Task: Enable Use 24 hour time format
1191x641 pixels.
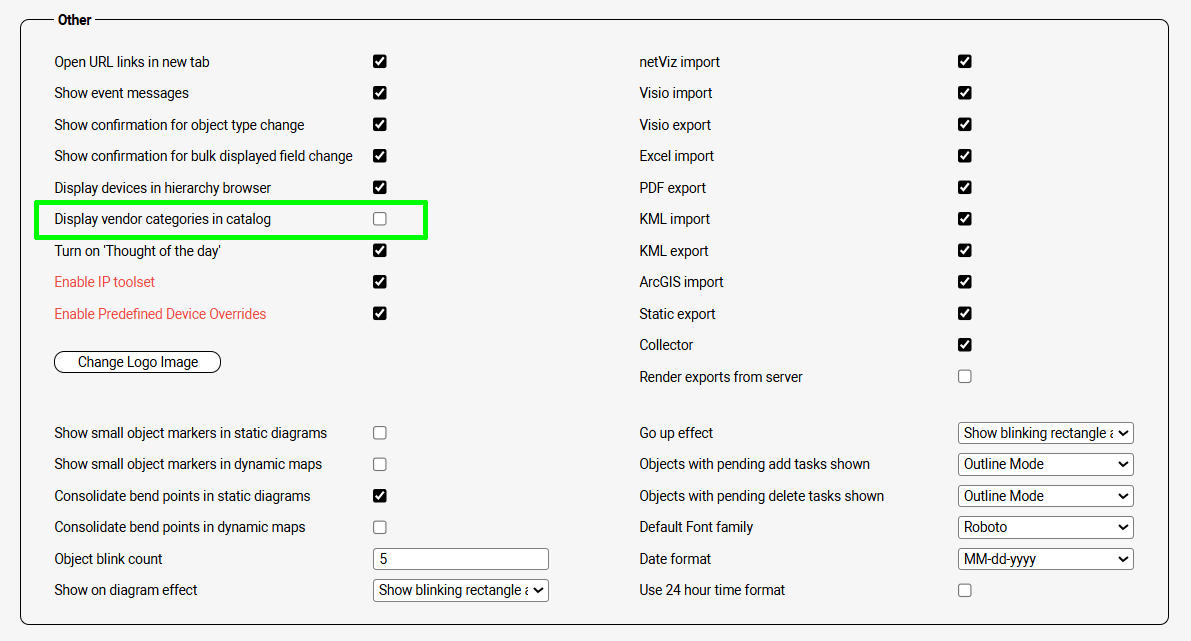Action: point(965,590)
